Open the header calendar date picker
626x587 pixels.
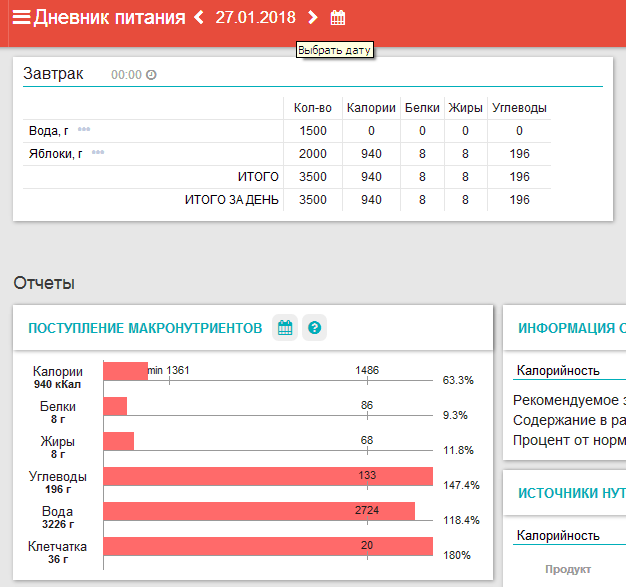(338, 18)
